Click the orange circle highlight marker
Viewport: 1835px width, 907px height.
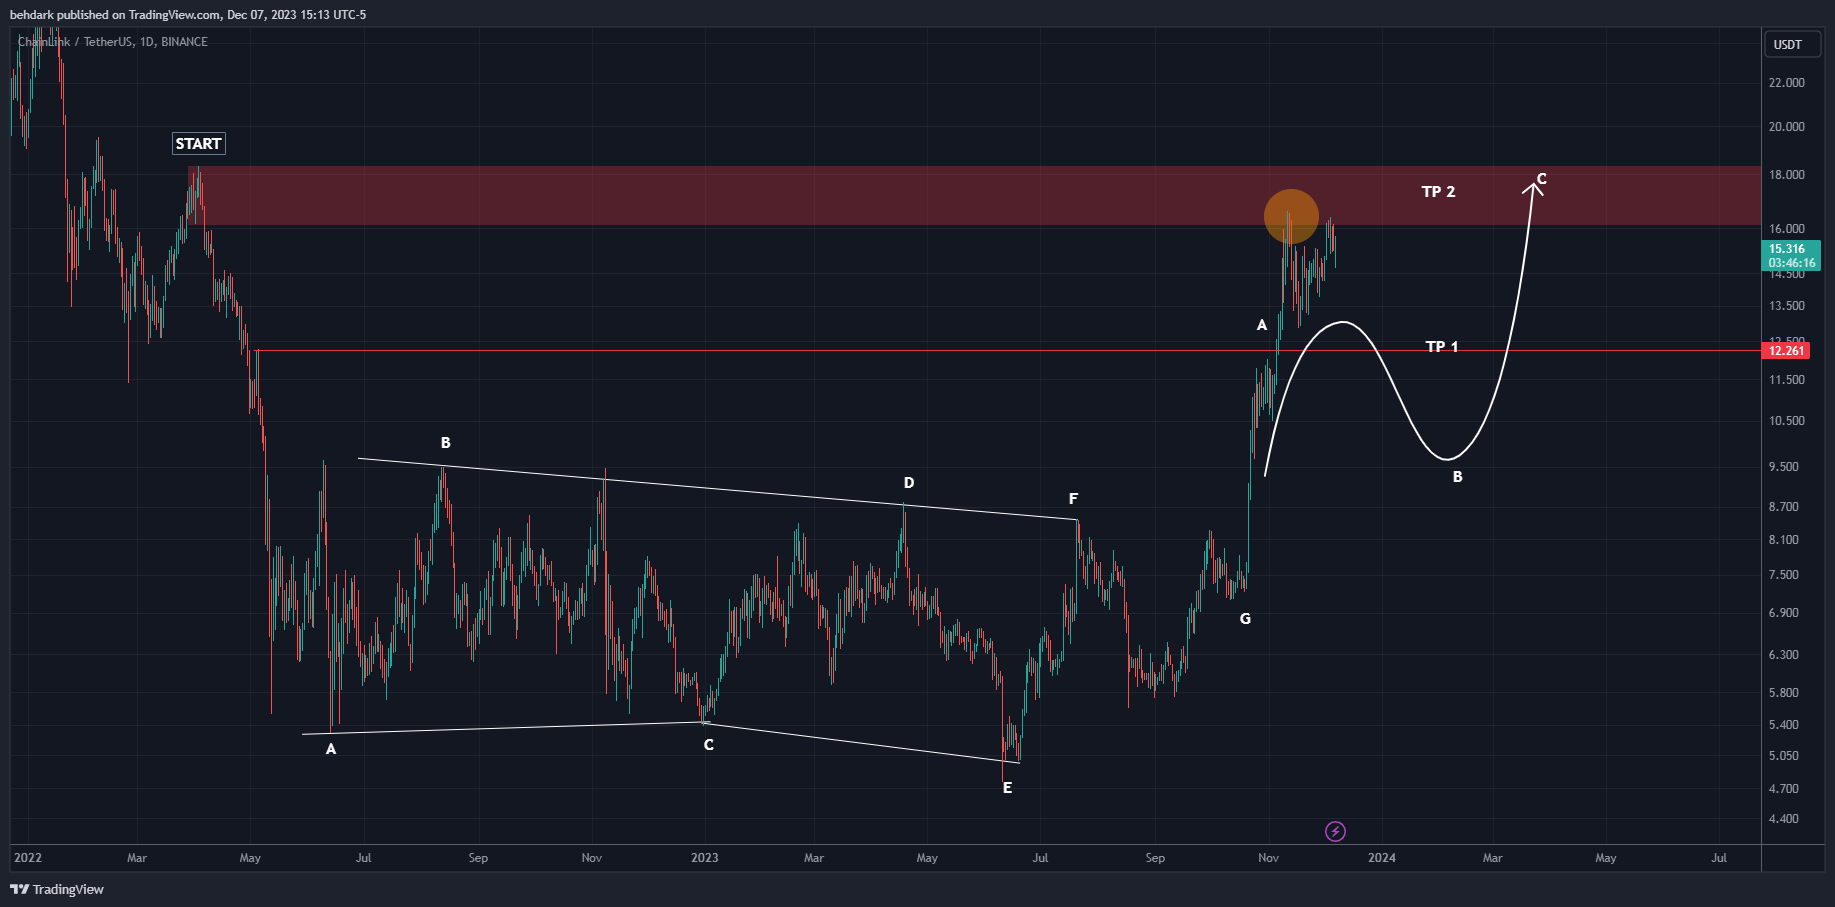[x=1291, y=216]
